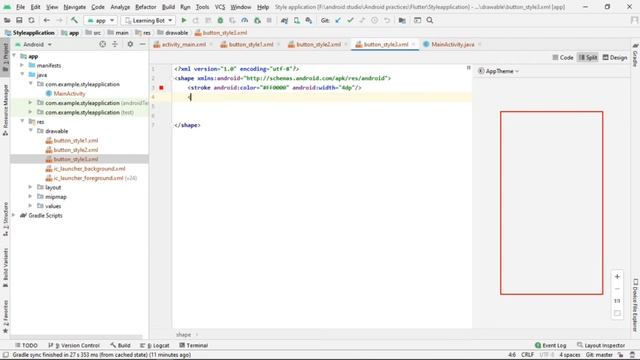Toggle the Structure side tab
Viewport: 640px width, 360px height.
(5, 219)
